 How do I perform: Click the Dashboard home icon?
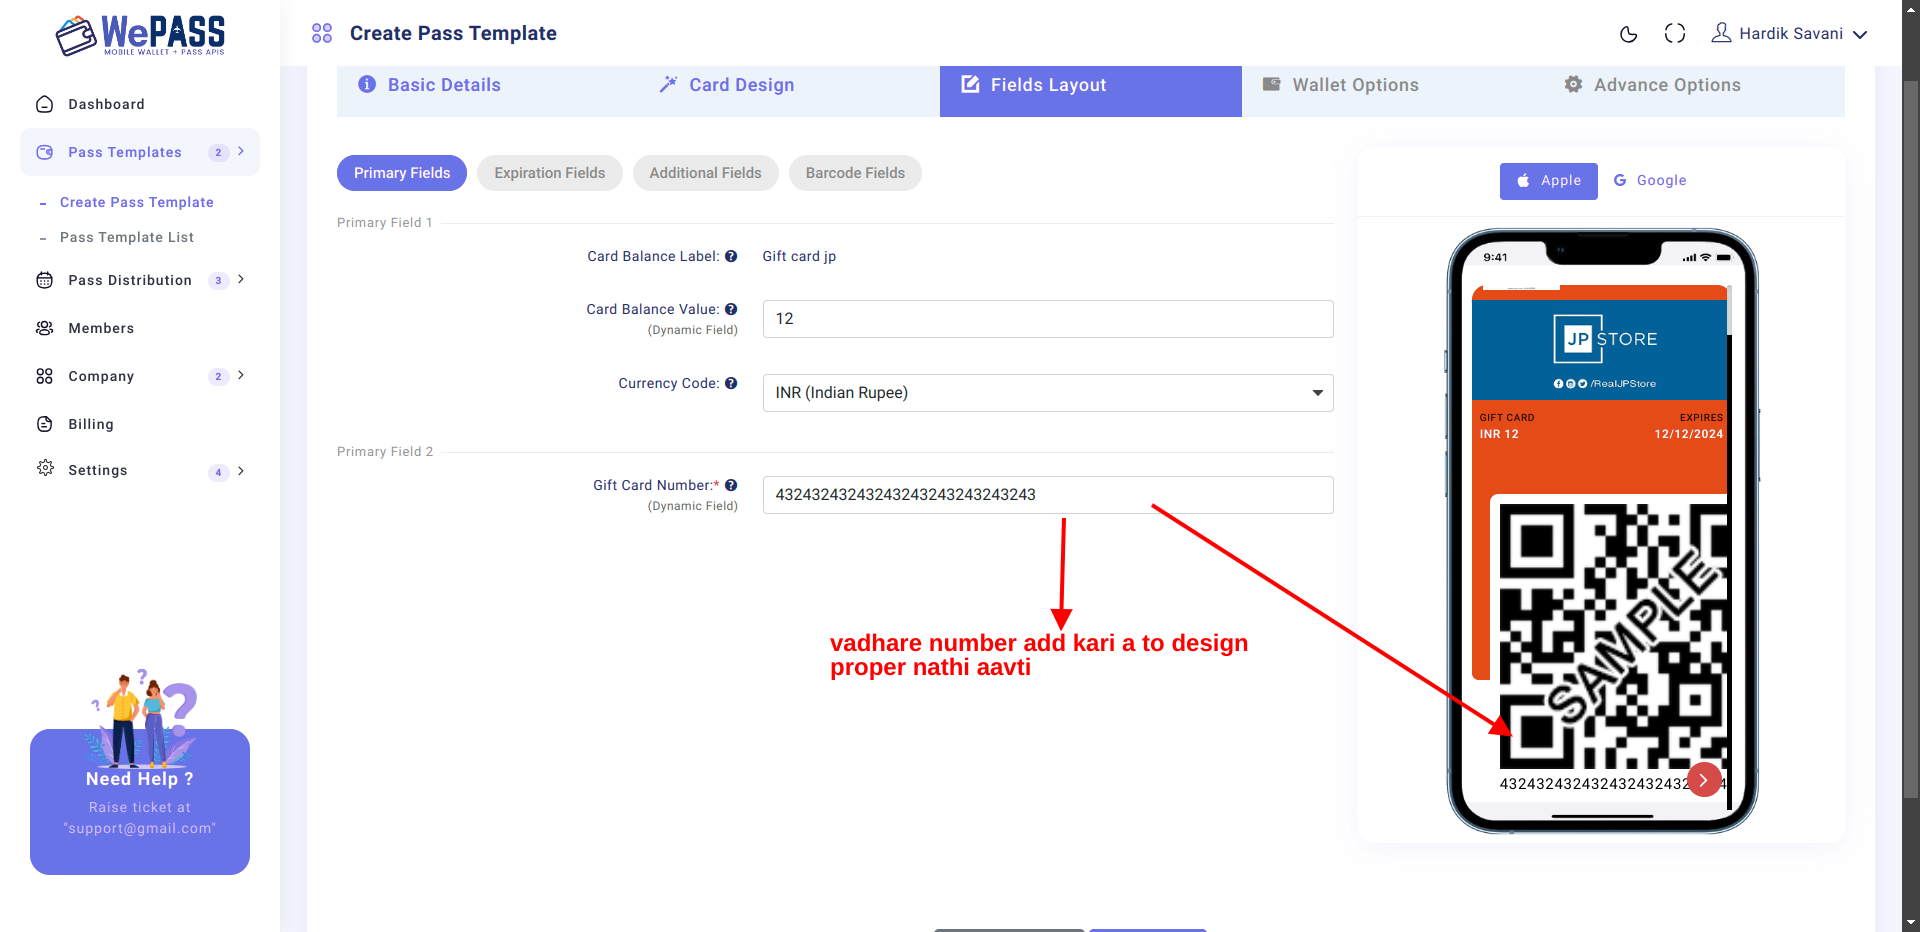tap(44, 104)
